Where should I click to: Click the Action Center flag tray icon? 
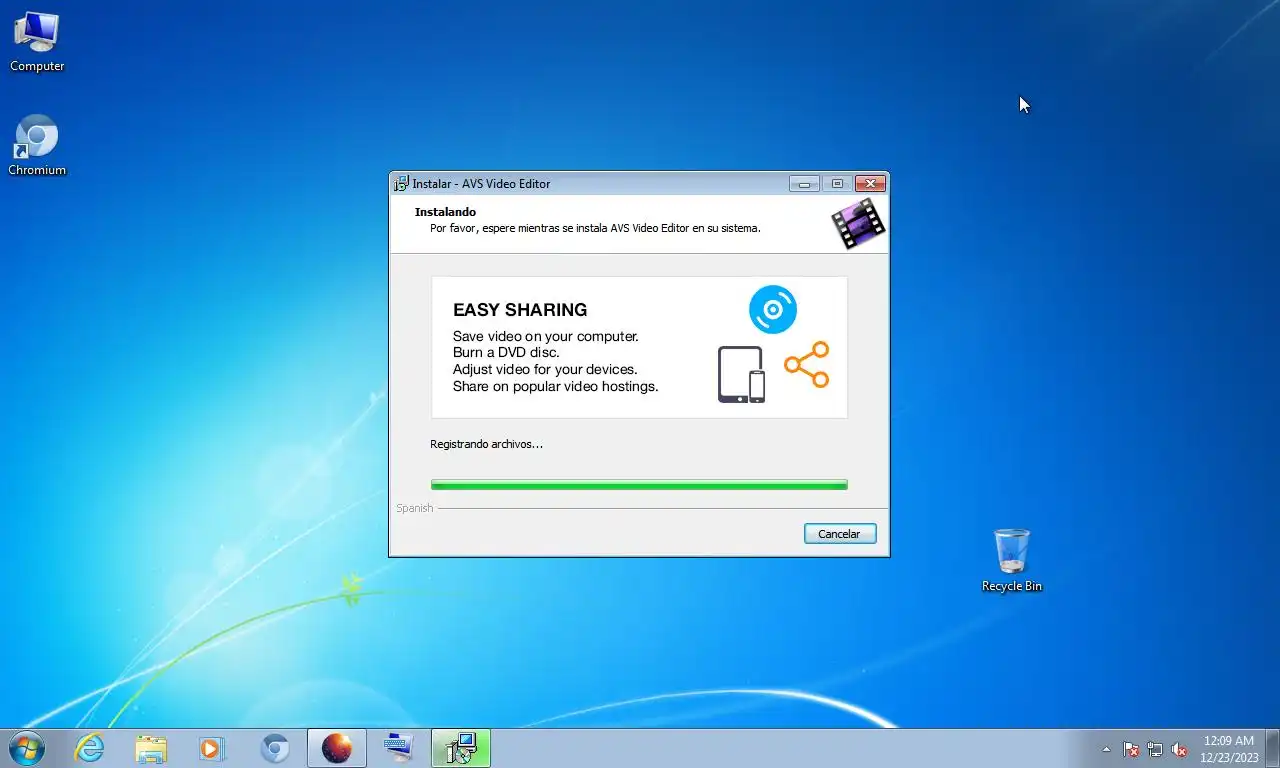(x=1131, y=749)
